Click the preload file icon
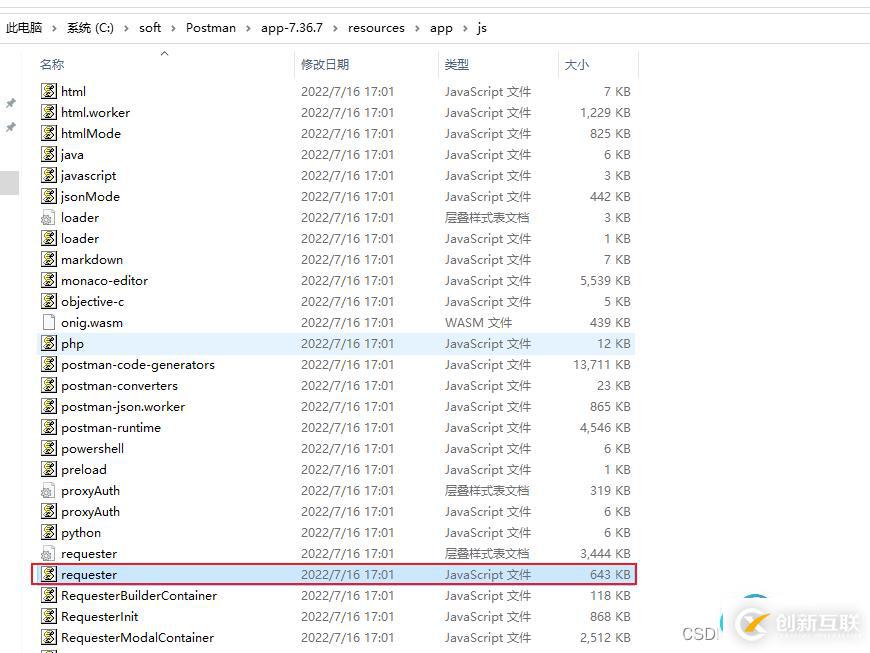 49,469
